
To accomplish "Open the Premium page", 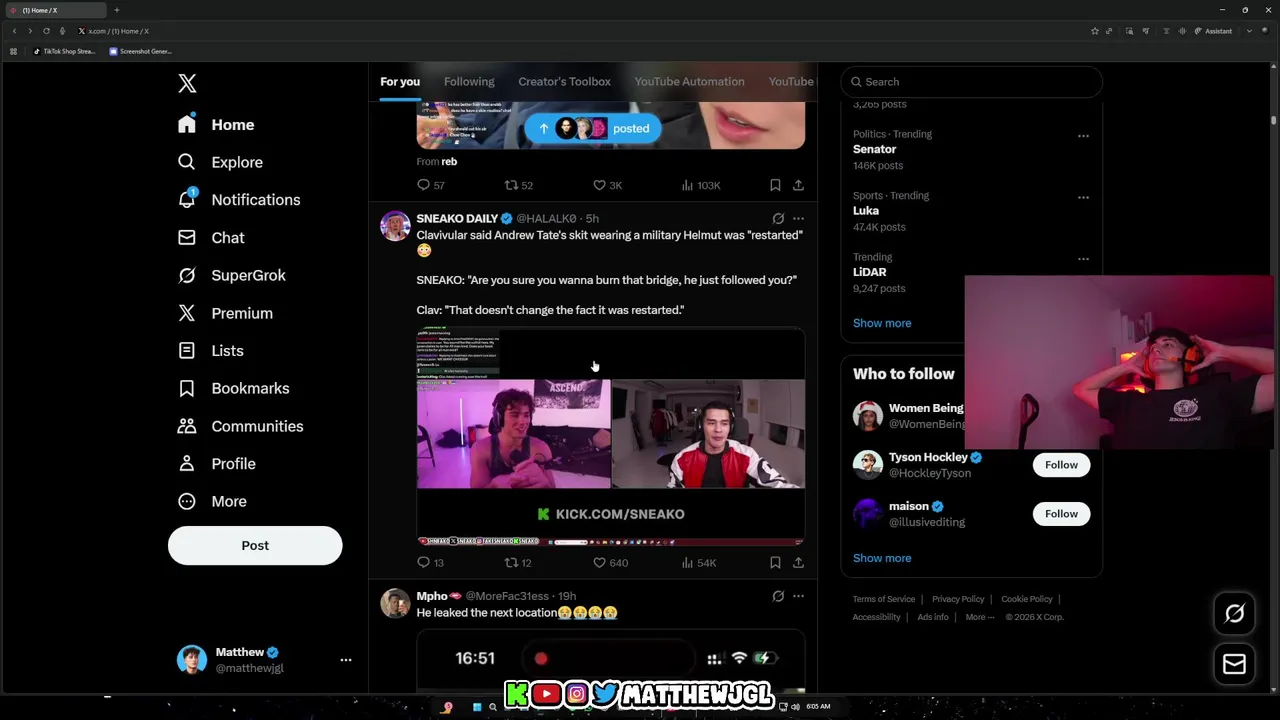I will 225,313.
